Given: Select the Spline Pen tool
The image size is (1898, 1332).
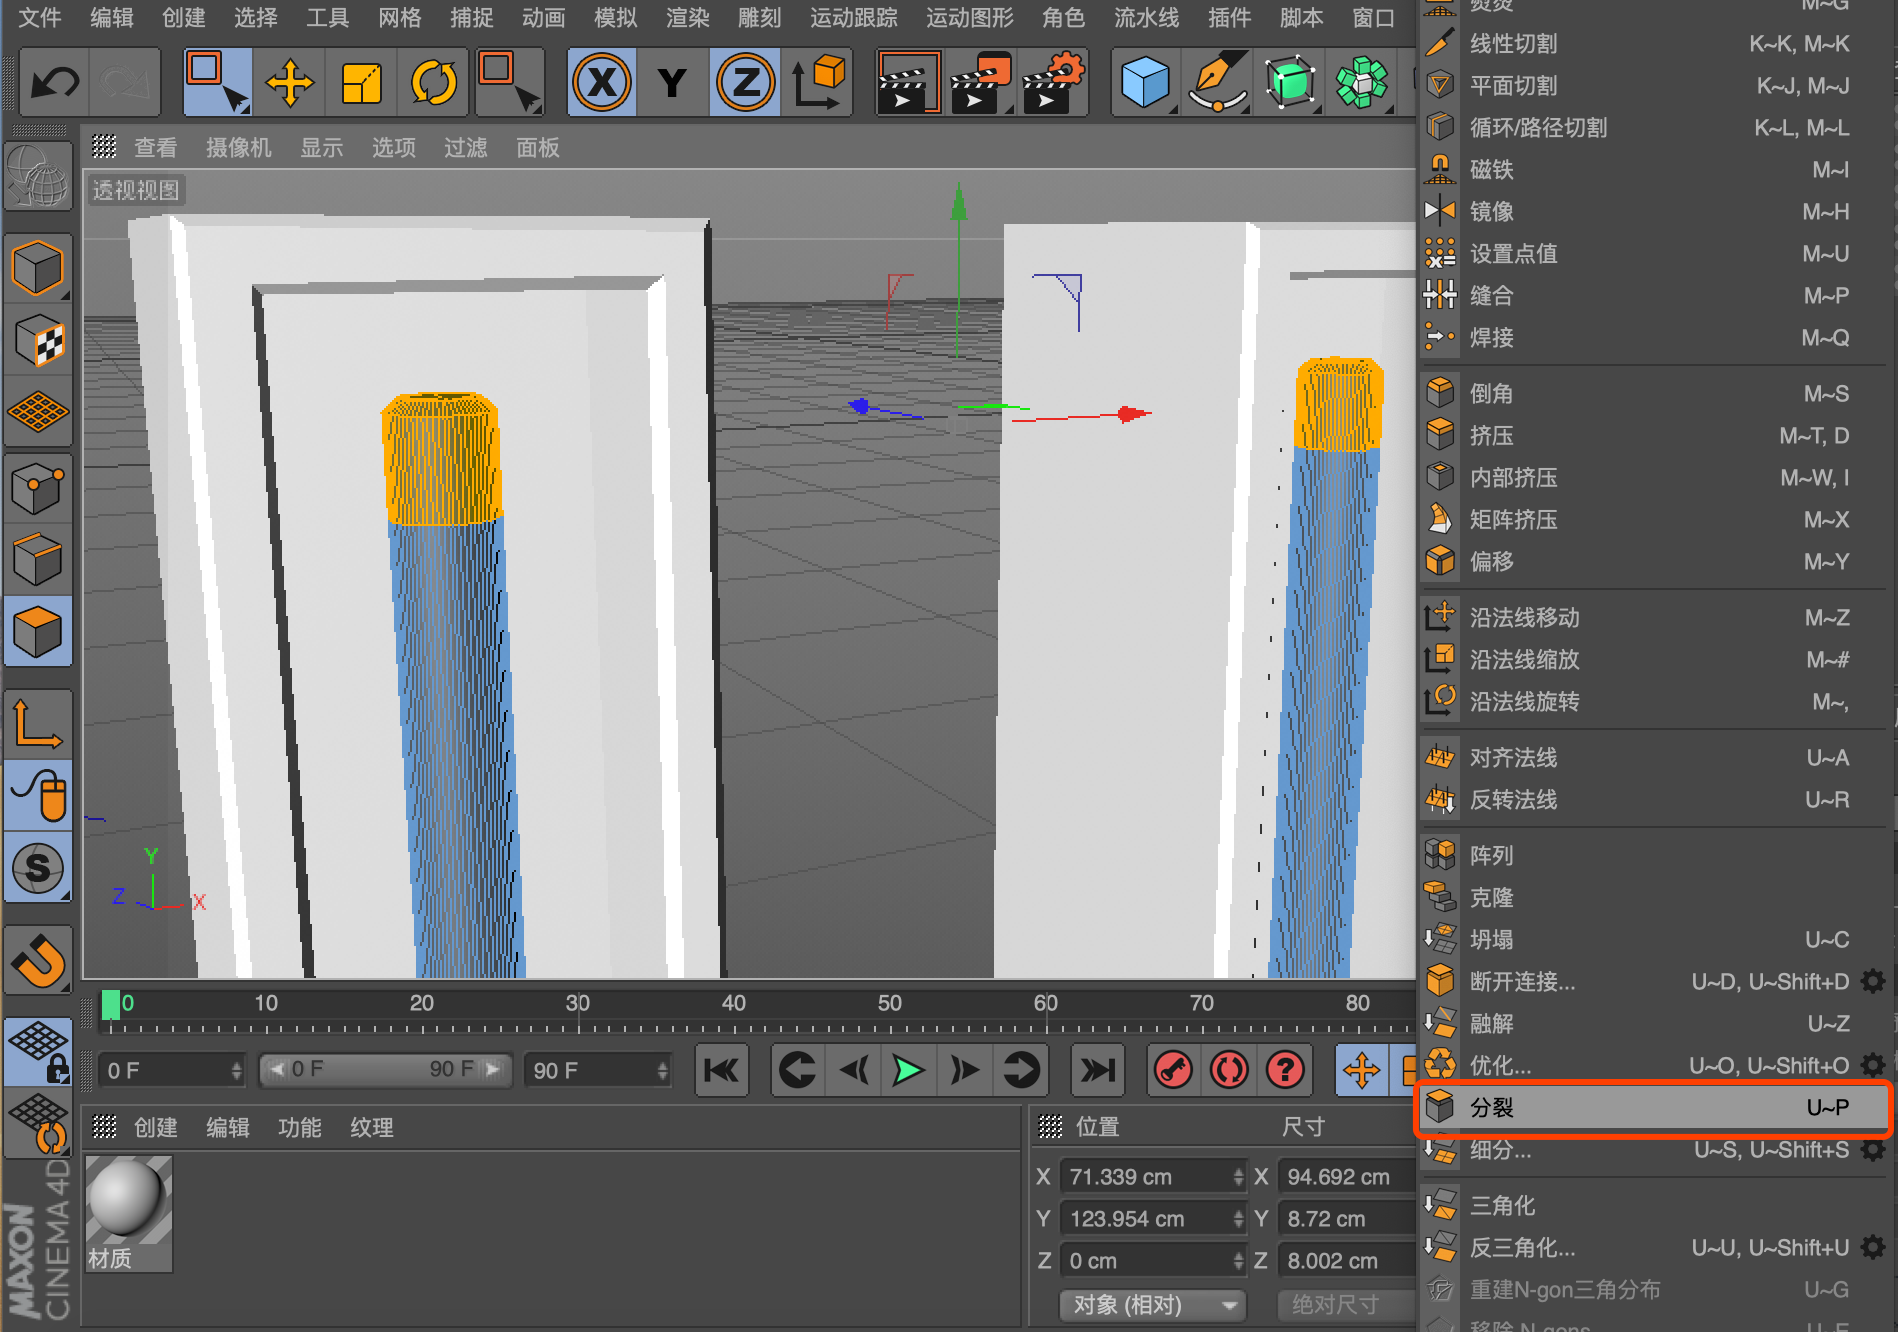Looking at the screenshot, I should pyautogui.click(x=1217, y=82).
